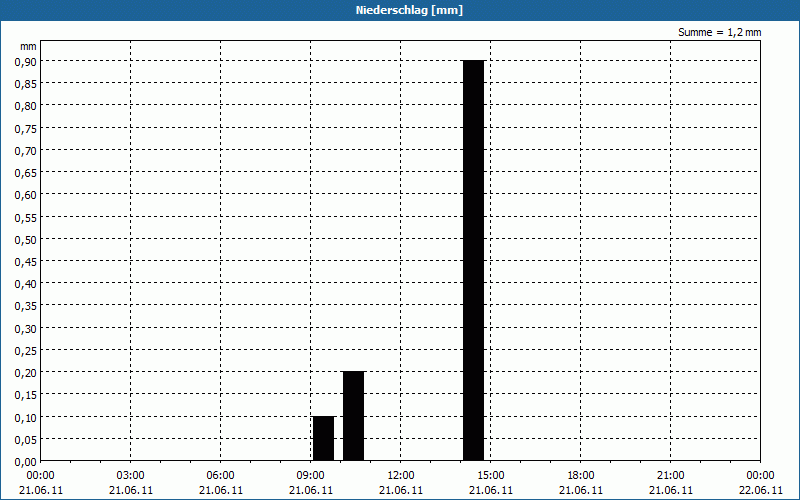This screenshot has width=800, height=500.
Task: Click the 03:00 time axis label
Action: (131, 475)
